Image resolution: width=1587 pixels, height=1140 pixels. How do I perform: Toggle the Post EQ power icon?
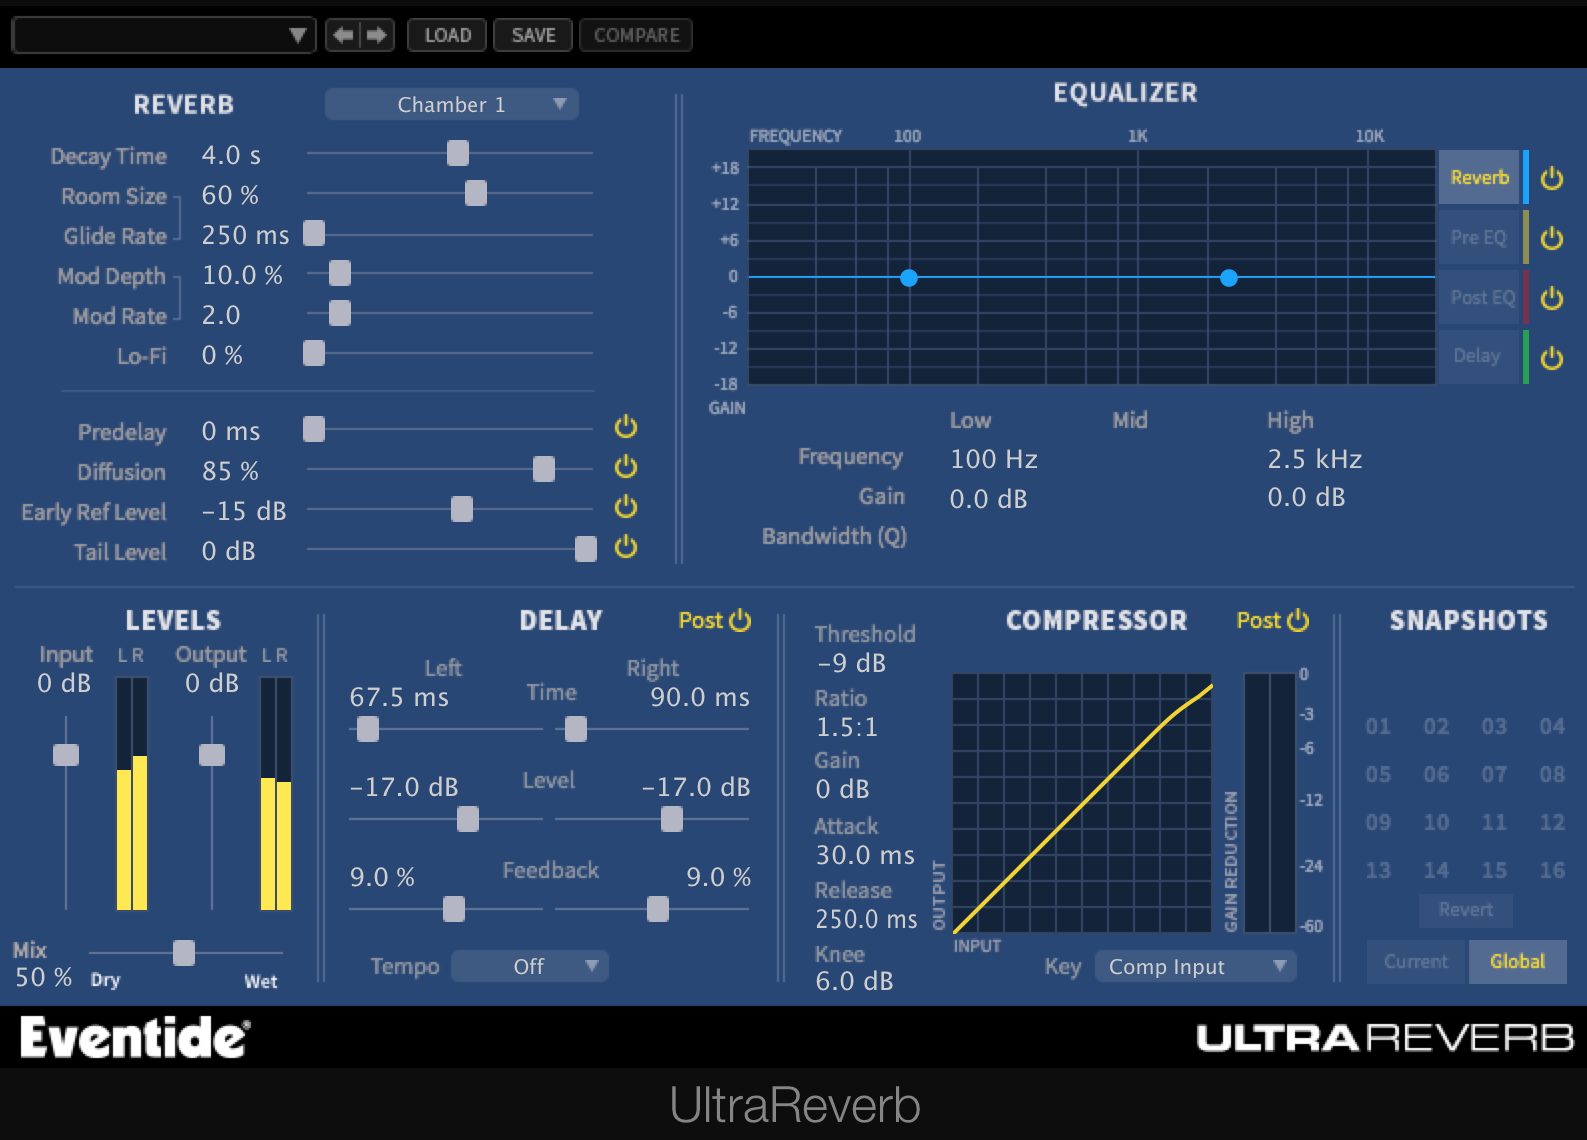(x=1552, y=298)
